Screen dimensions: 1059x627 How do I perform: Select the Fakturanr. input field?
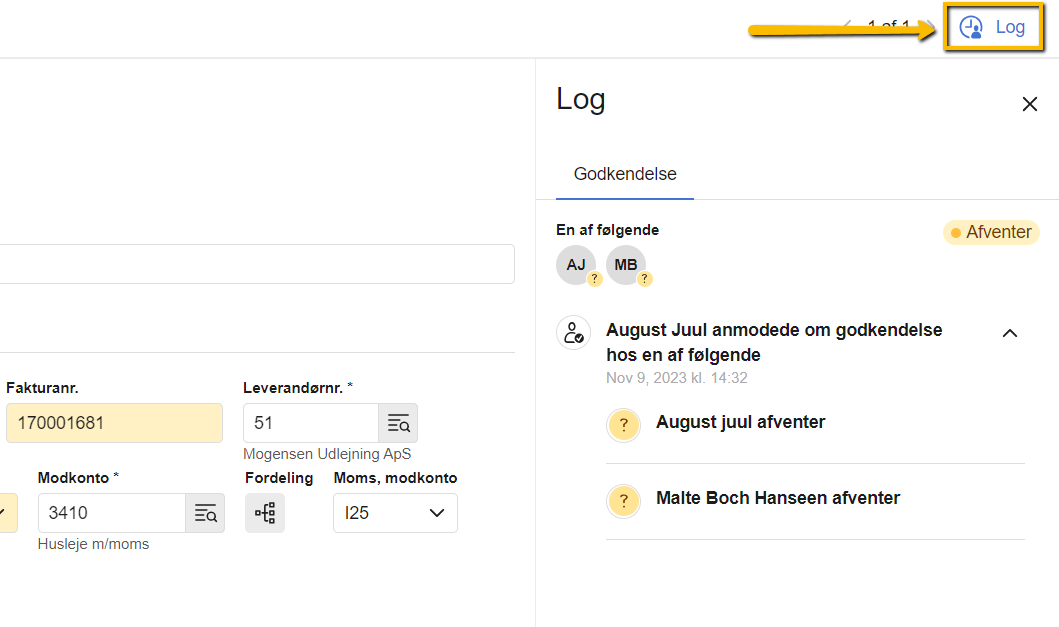tap(114, 423)
